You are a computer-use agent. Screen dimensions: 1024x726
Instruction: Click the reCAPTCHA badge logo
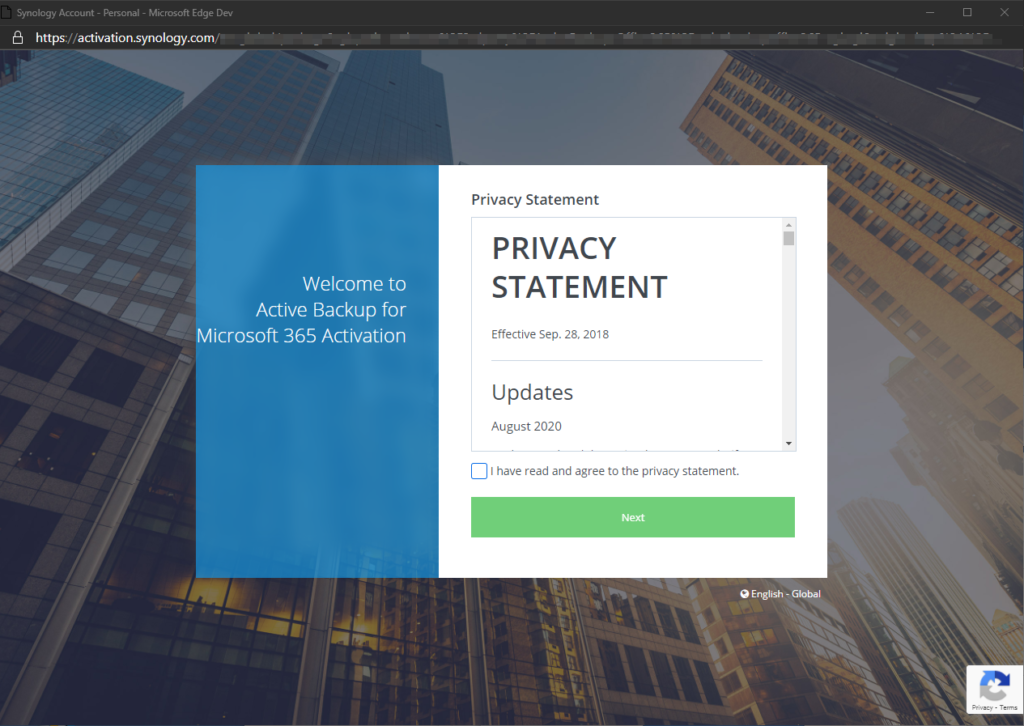pyautogui.click(x=994, y=686)
